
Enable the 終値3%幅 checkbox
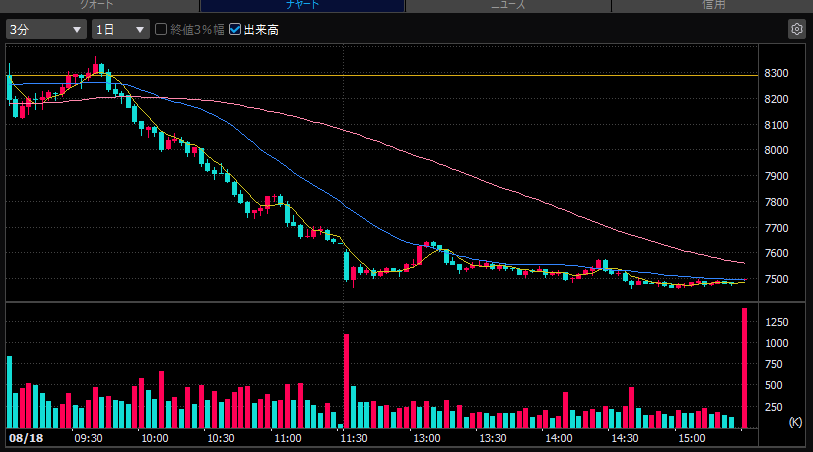[x=161, y=29]
